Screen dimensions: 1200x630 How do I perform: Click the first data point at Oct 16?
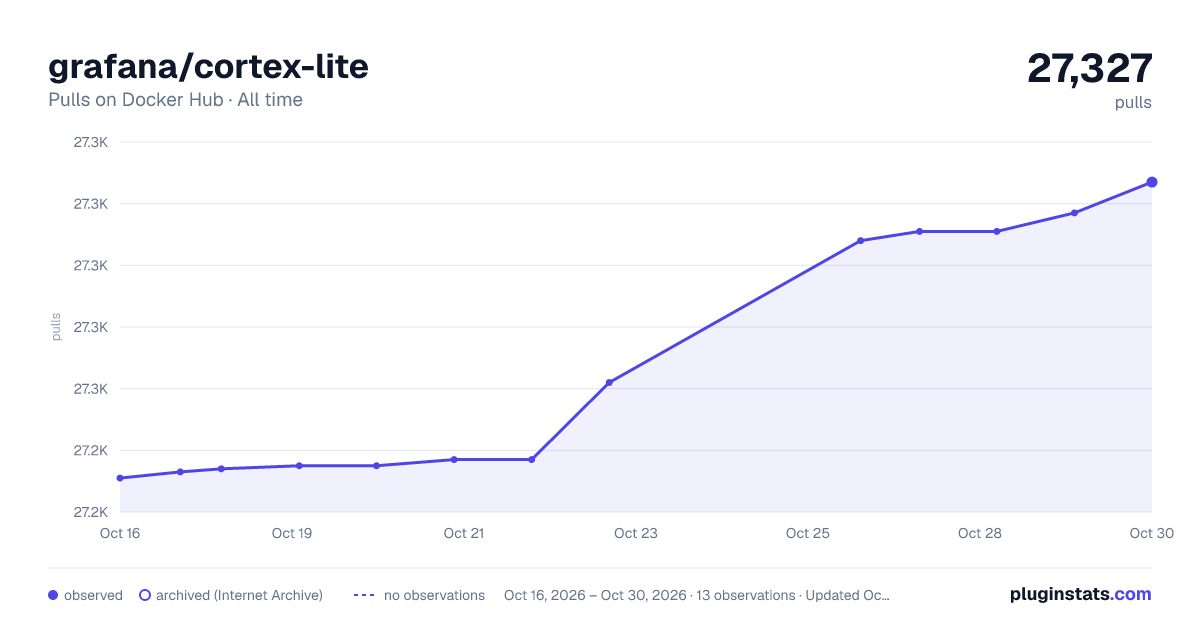120,478
